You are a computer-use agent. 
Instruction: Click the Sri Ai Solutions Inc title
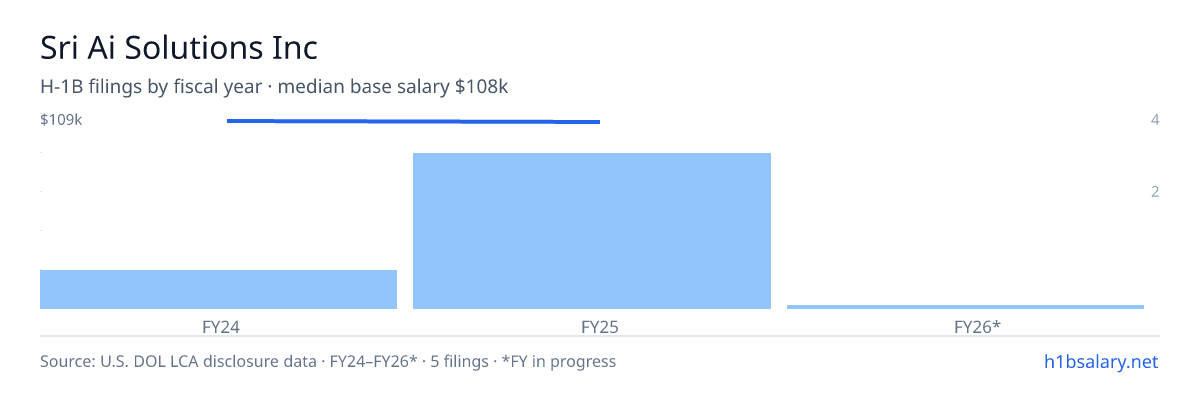[x=179, y=47]
